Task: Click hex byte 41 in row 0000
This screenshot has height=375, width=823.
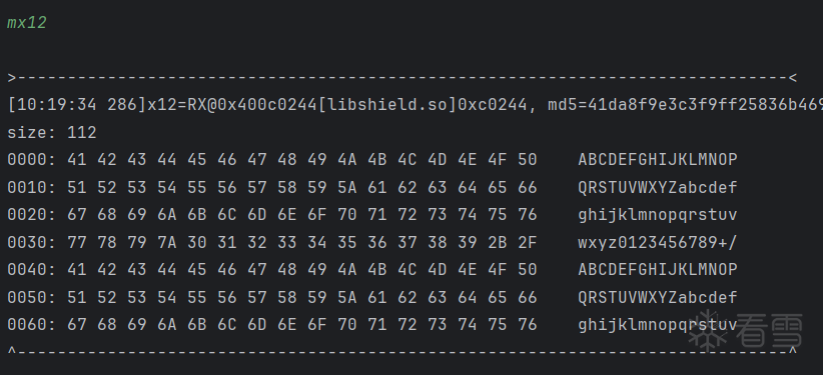Action: click(77, 160)
